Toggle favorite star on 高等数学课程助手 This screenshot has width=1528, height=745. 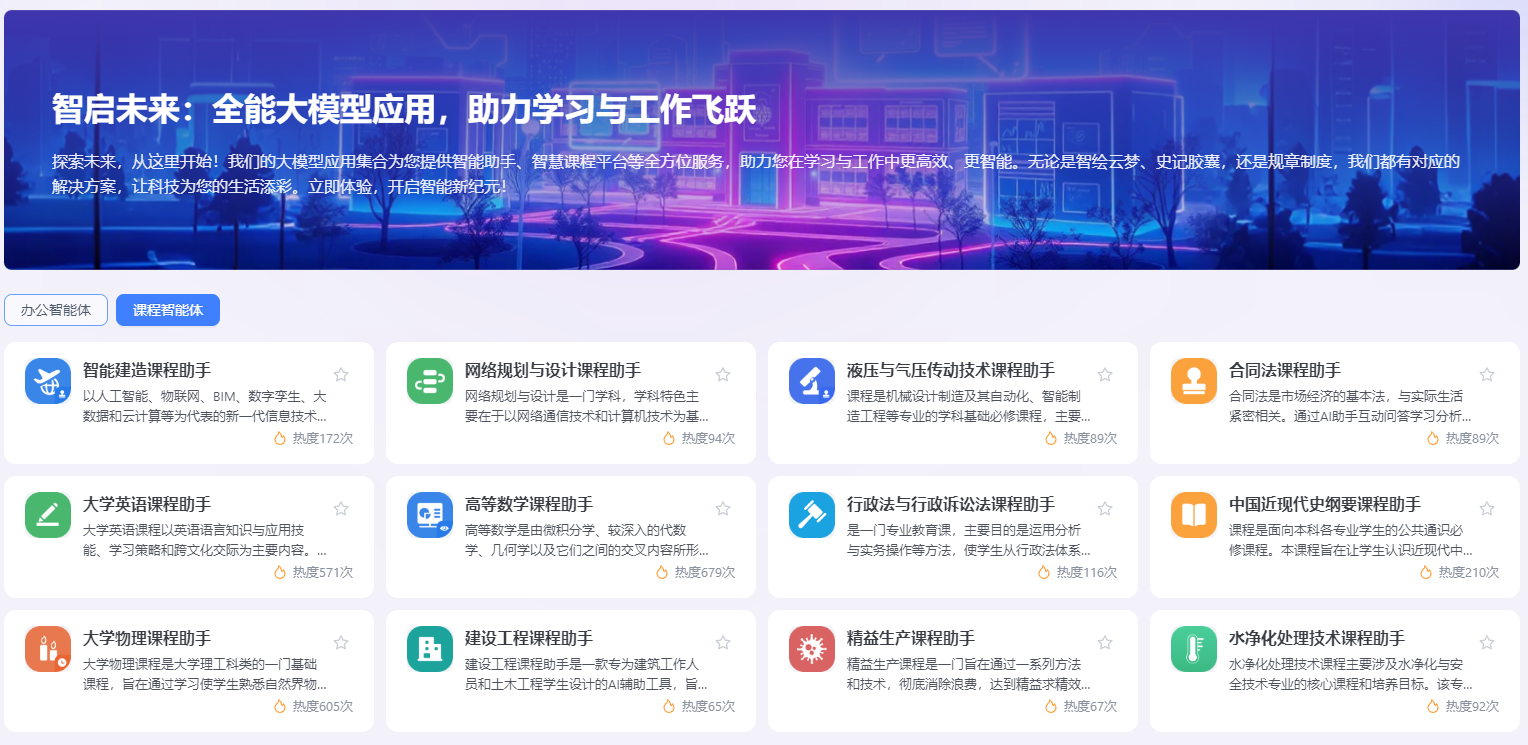723,509
